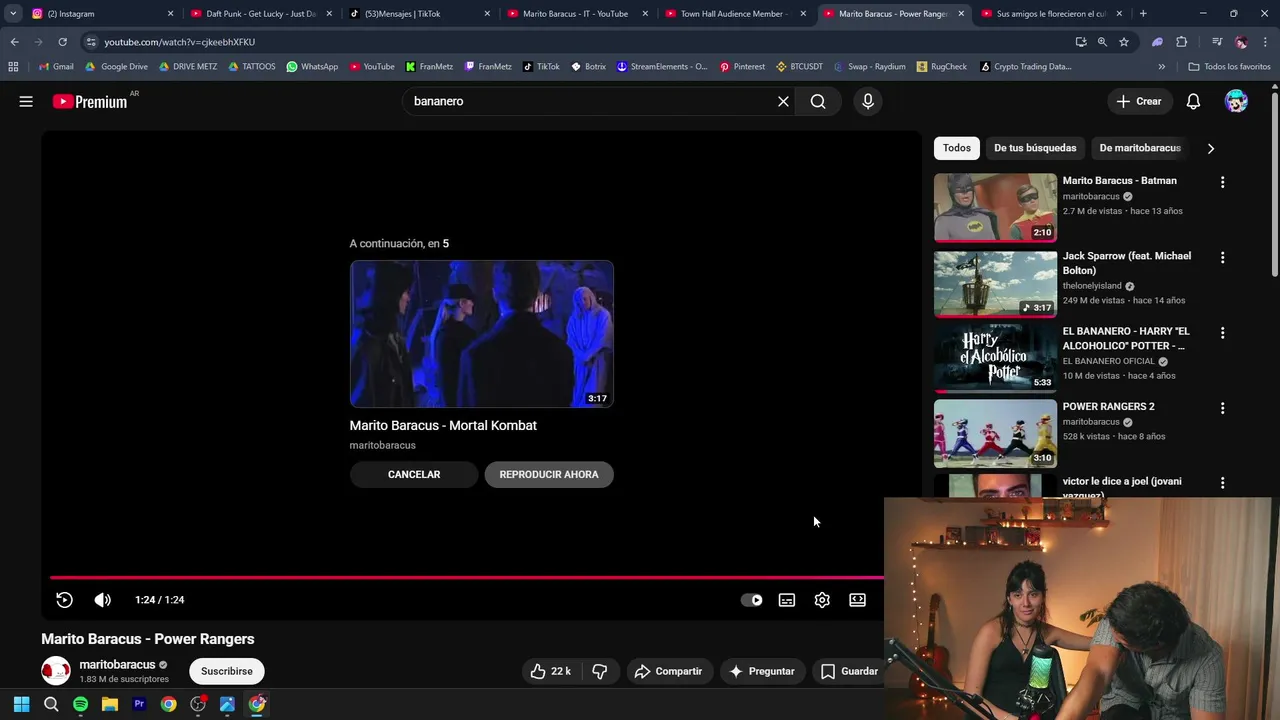Run search with magnifier button
The width and height of the screenshot is (1280, 720).
click(x=818, y=101)
